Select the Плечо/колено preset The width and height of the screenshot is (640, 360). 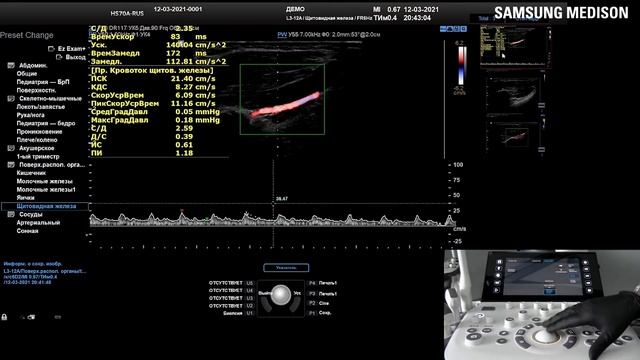(x=37, y=140)
